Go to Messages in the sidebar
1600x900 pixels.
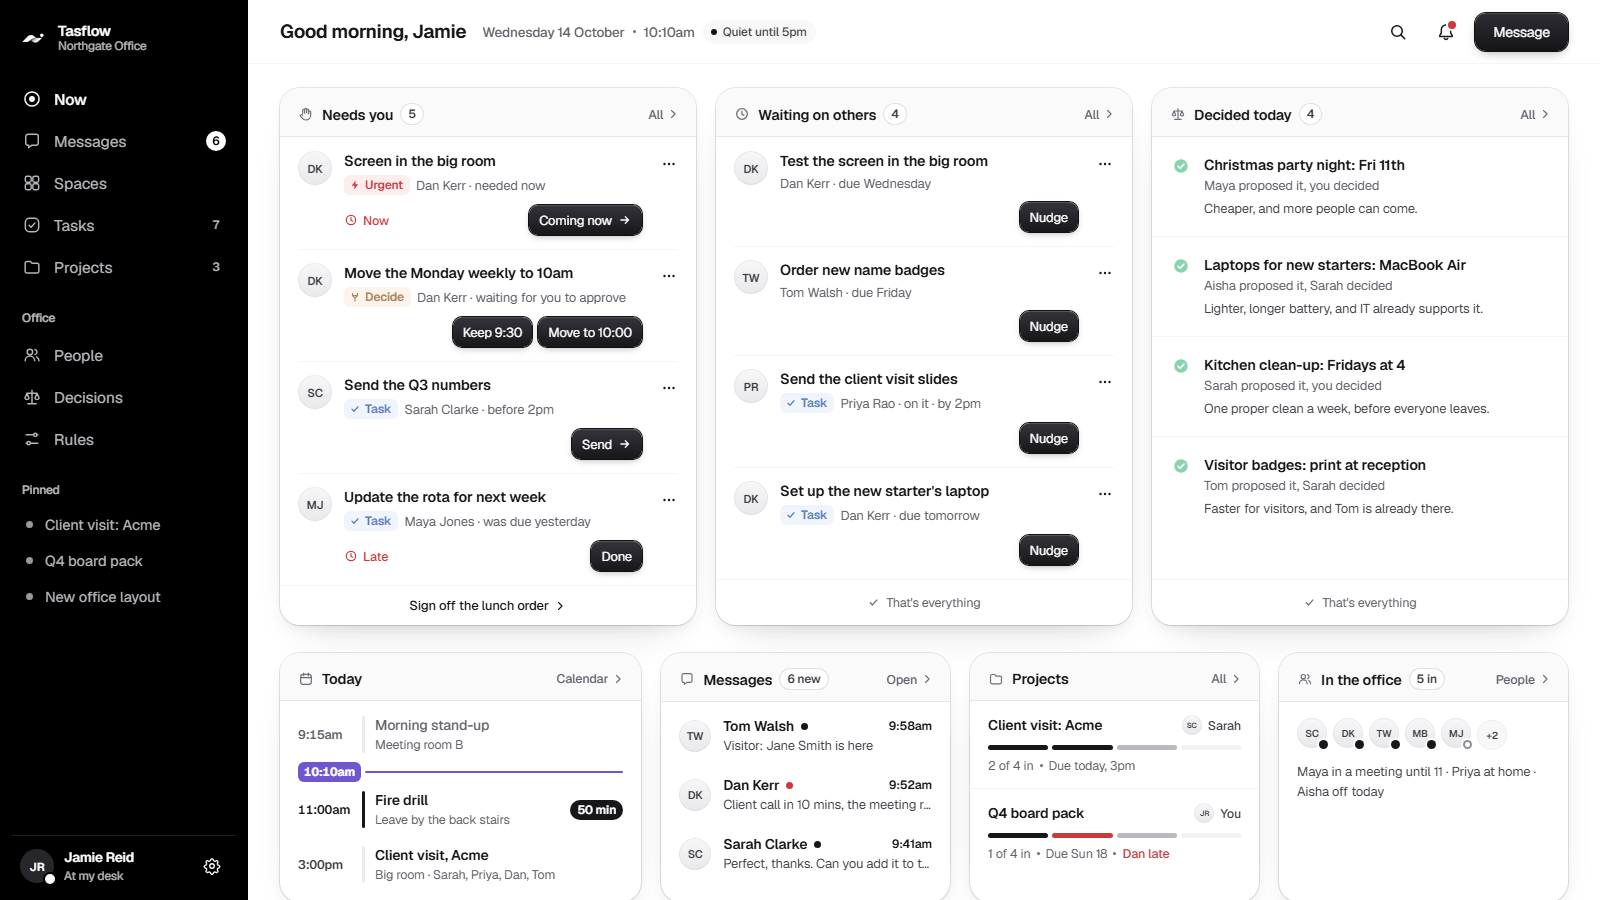124,141
